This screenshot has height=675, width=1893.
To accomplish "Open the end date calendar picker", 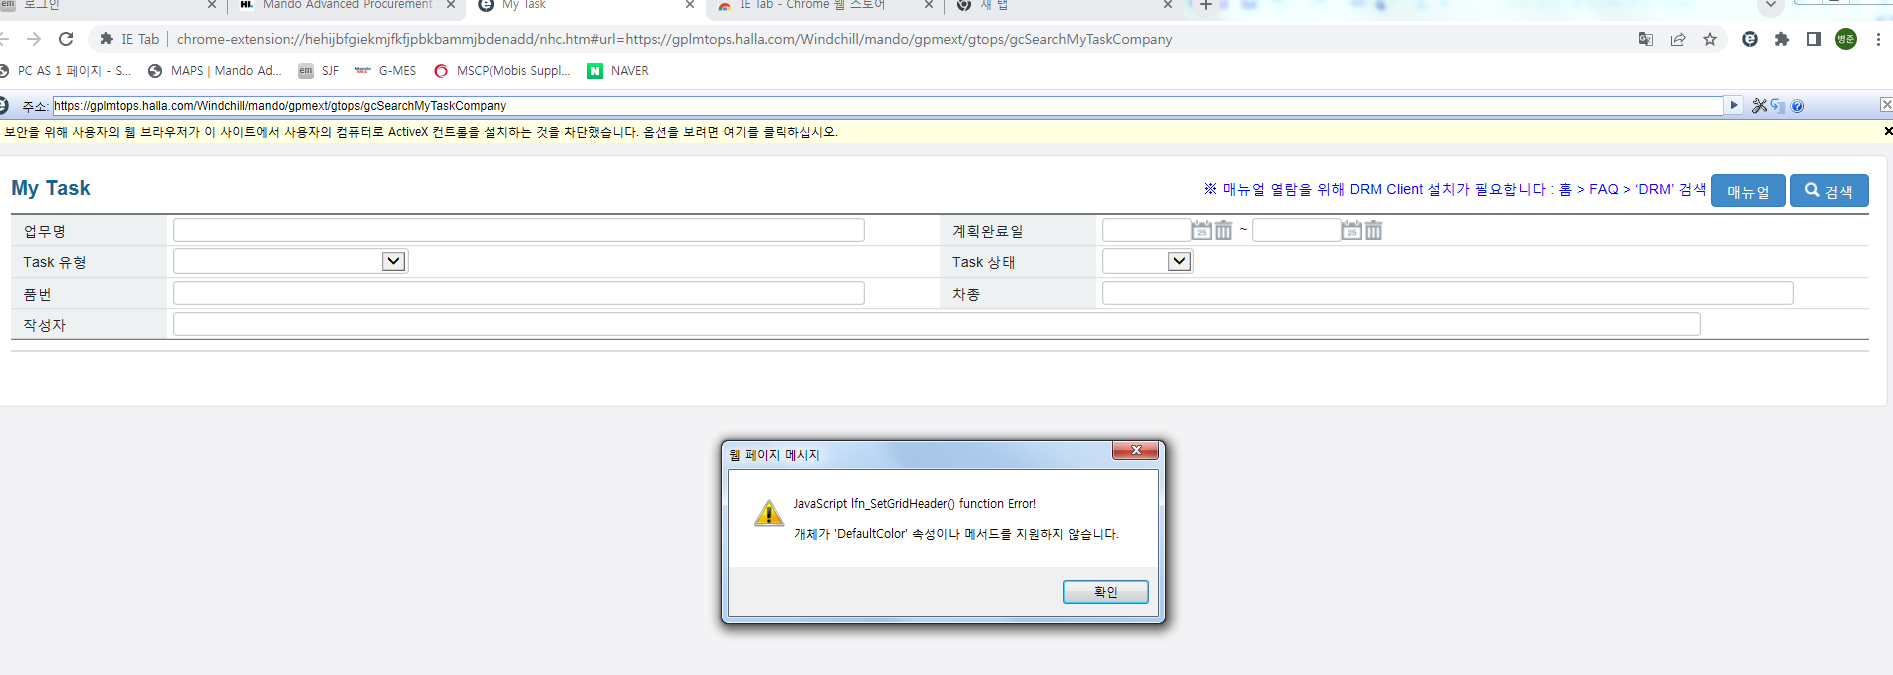I will point(1351,231).
